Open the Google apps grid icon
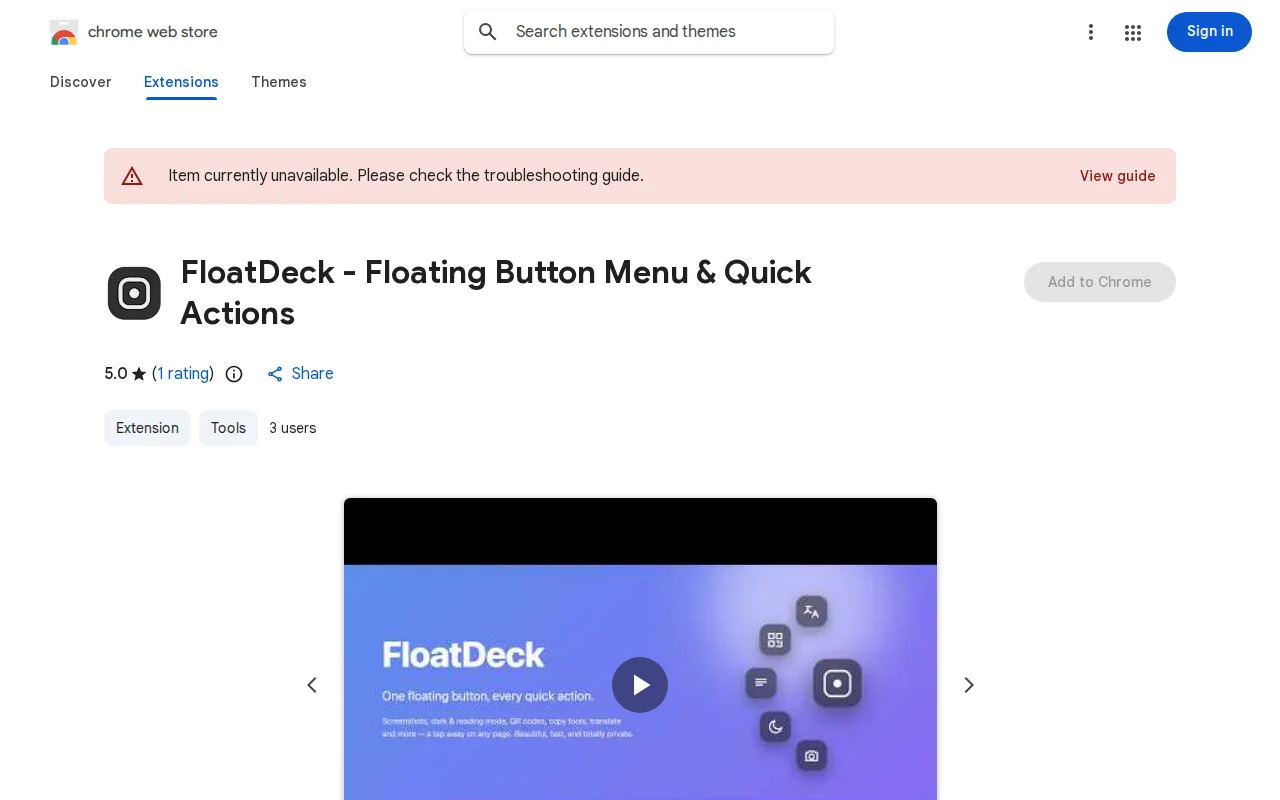The height and width of the screenshot is (800, 1280). click(1133, 32)
